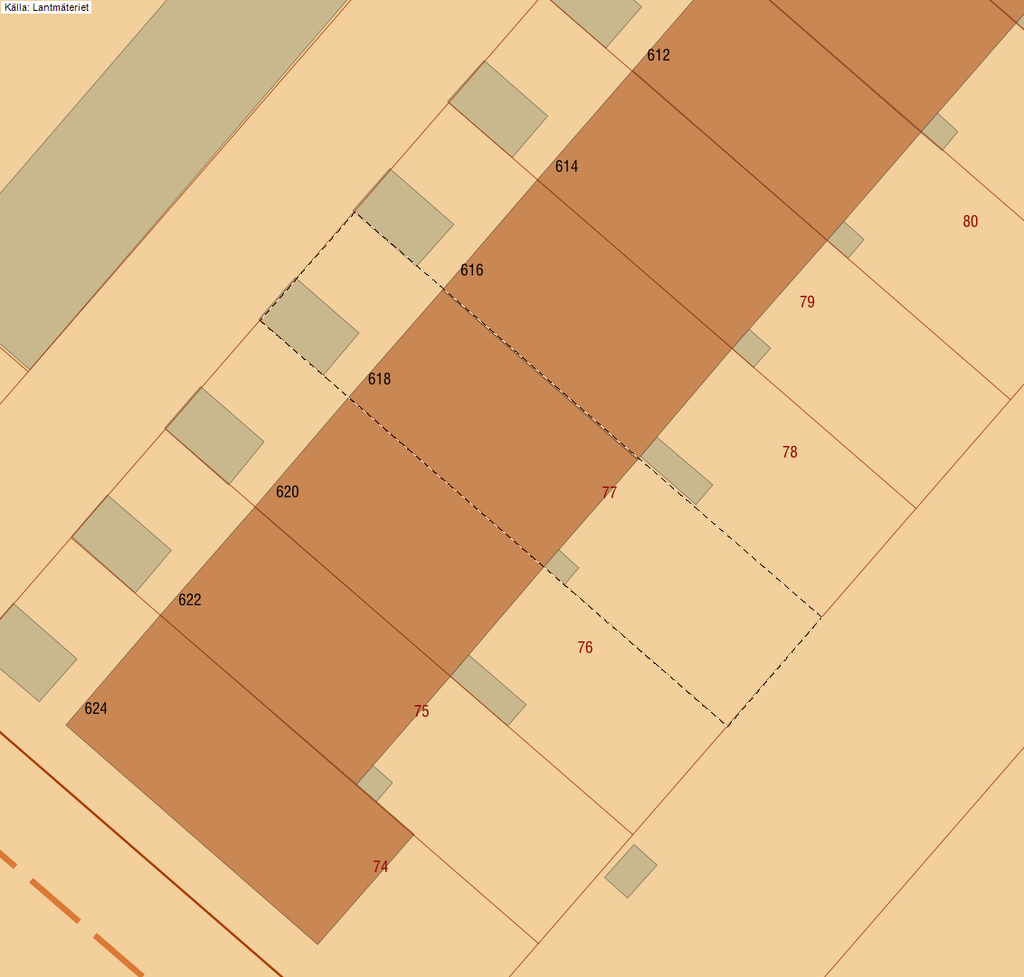The image size is (1024, 977).
Task: Click house number 620 on map
Action: 287,492
